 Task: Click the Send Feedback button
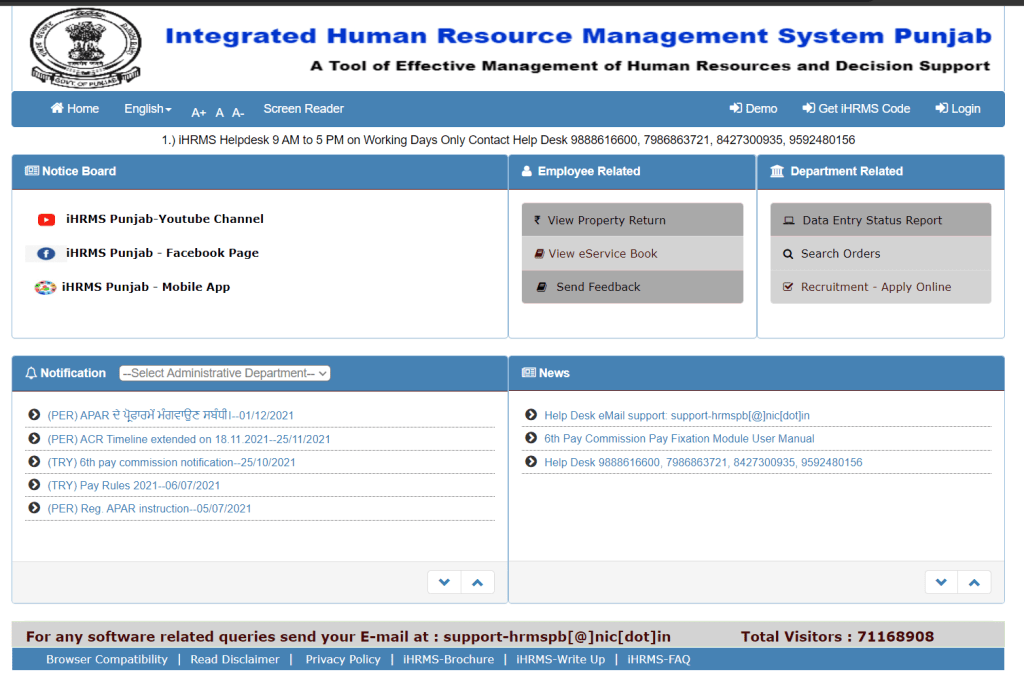(x=632, y=287)
